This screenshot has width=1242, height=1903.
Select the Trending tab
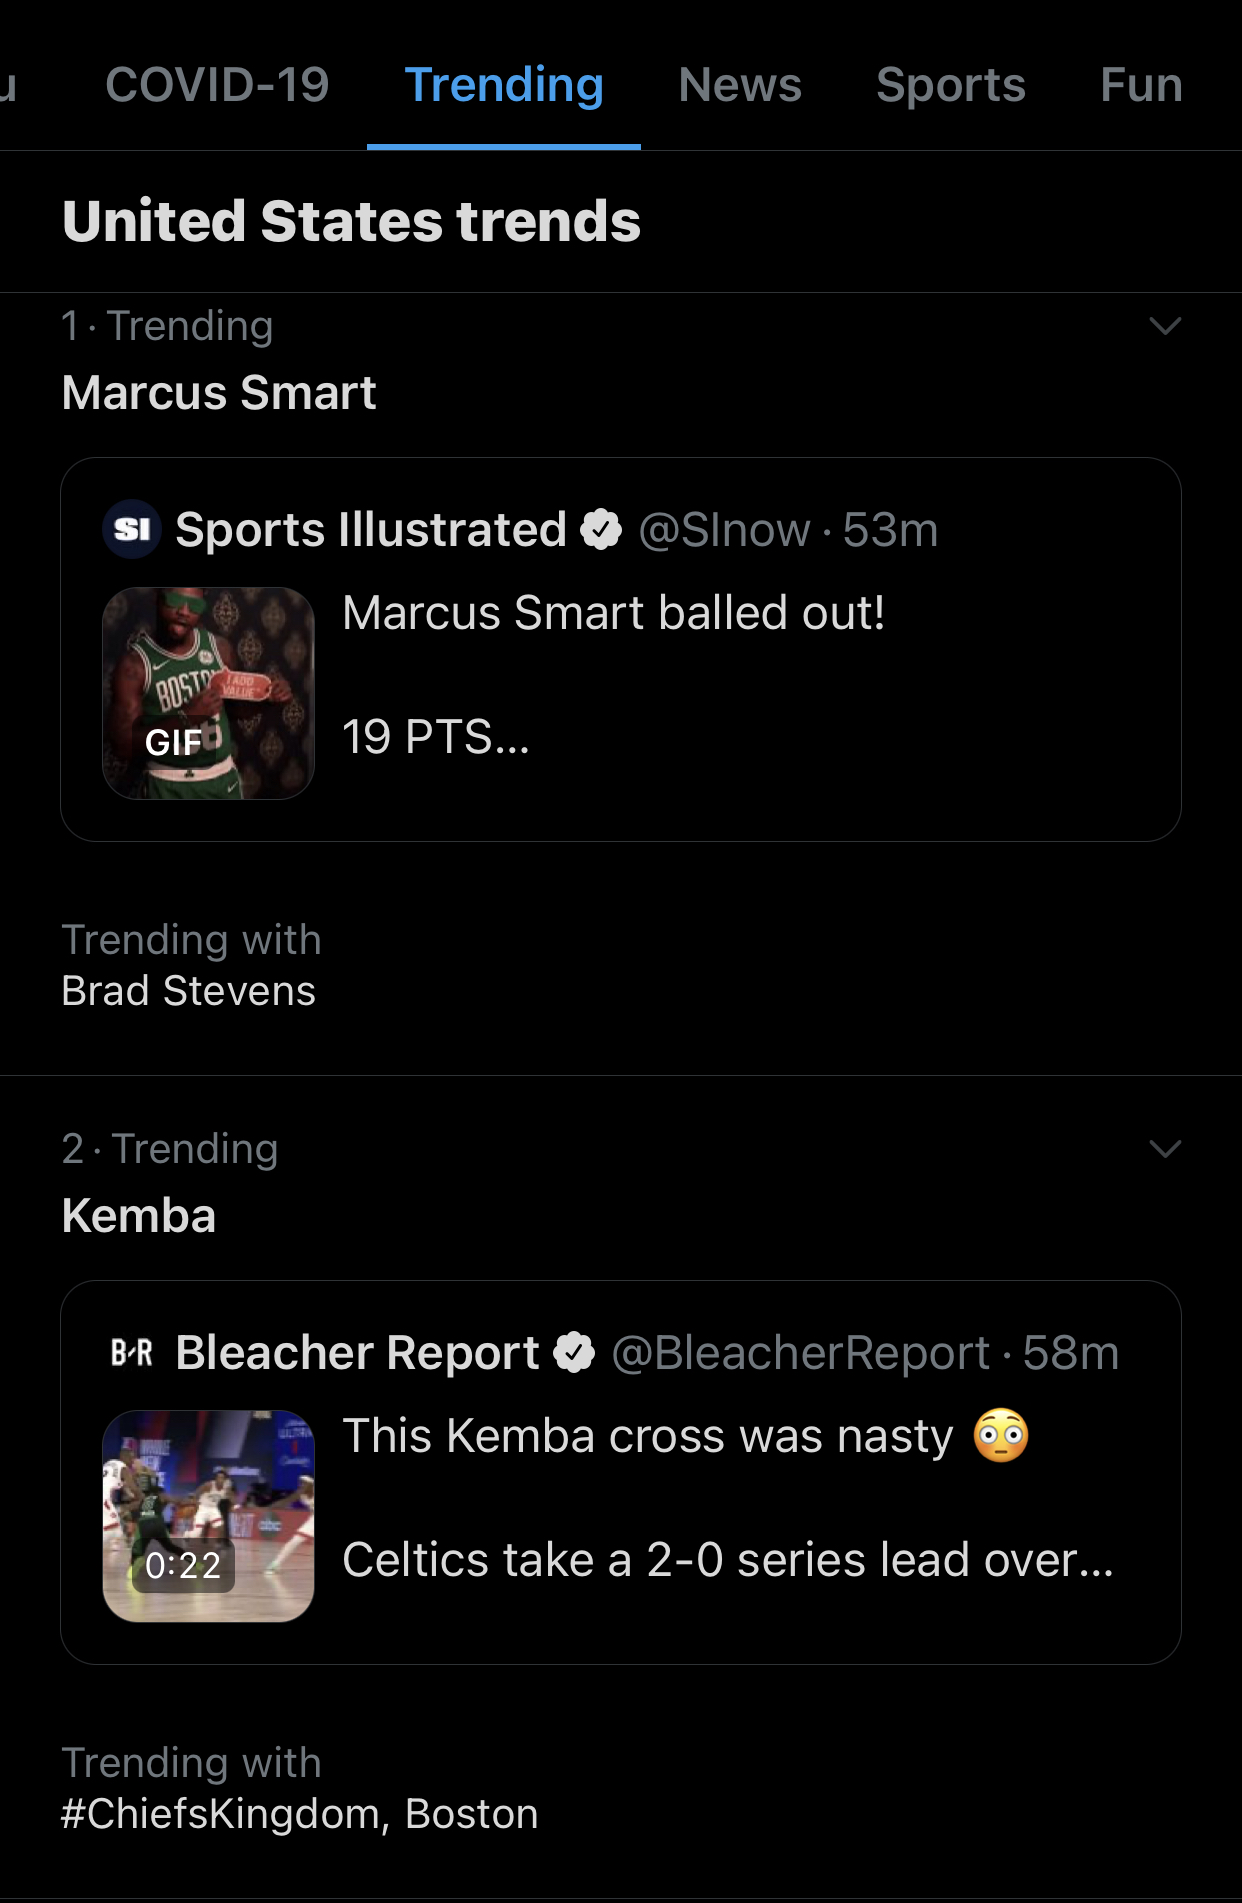click(x=504, y=85)
